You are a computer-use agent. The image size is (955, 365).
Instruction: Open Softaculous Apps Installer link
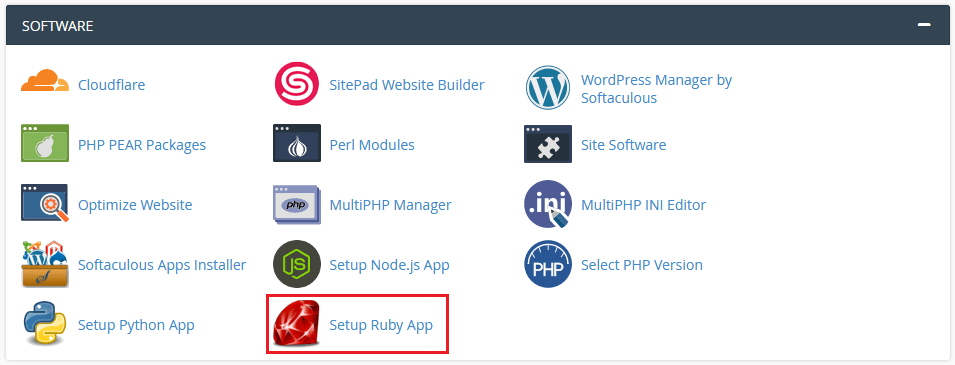pyautogui.click(x=162, y=265)
